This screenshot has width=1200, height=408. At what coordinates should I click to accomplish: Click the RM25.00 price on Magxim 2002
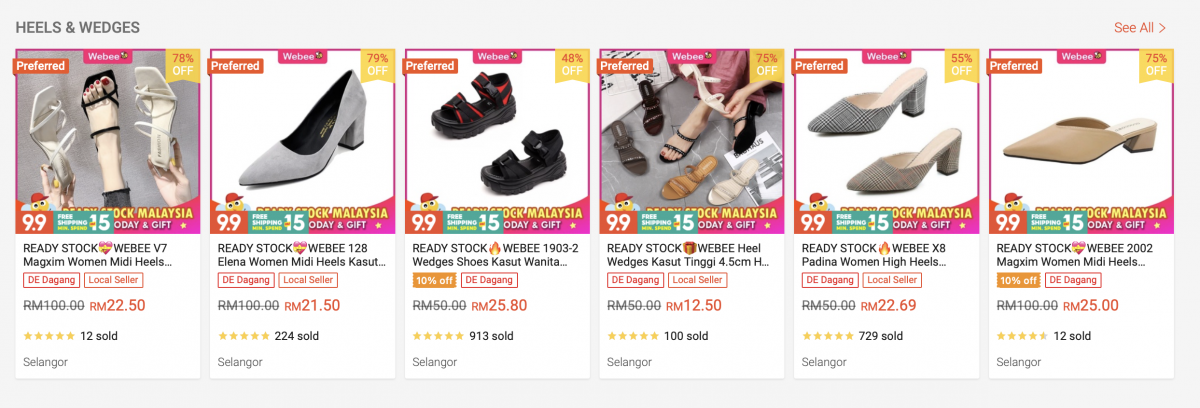1092,306
